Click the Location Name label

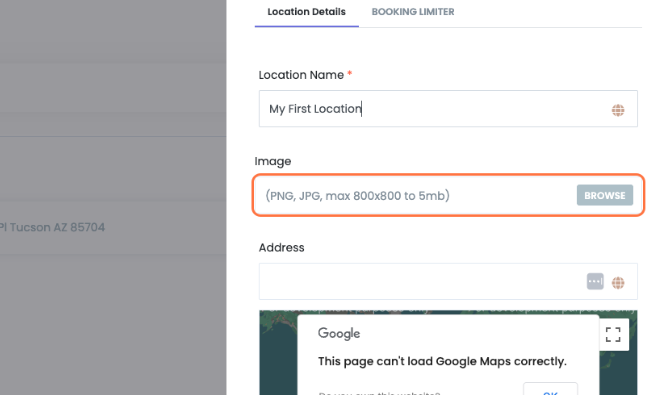[301, 75]
